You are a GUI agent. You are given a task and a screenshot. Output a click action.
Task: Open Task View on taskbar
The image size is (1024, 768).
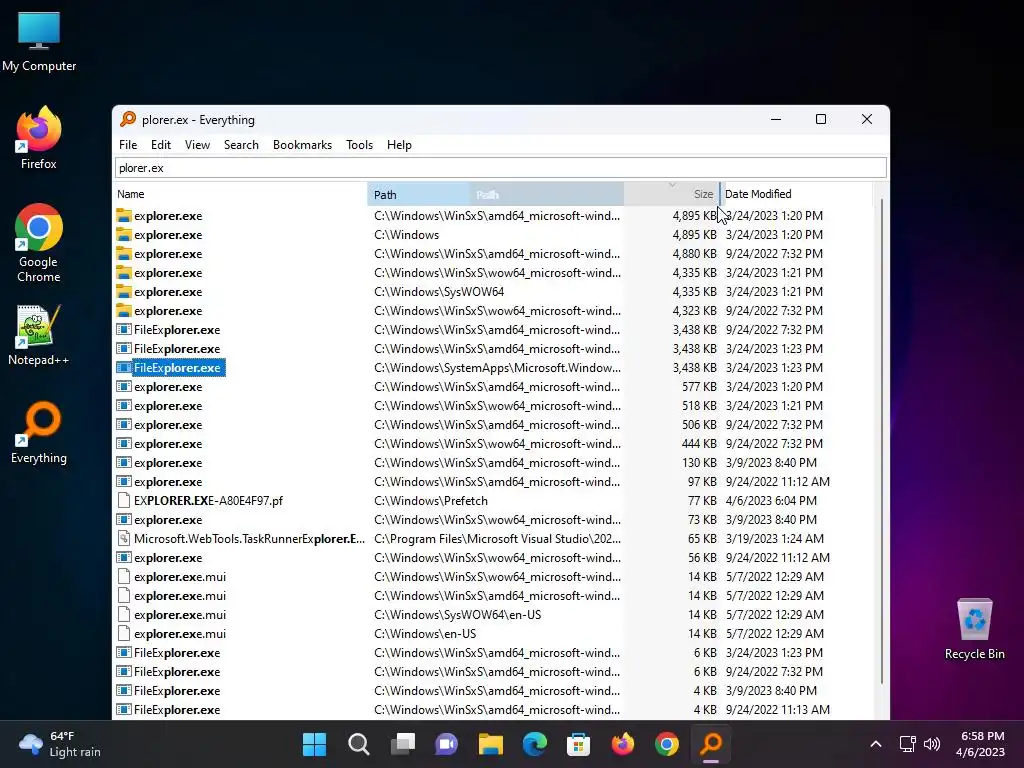(x=402, y=744)
